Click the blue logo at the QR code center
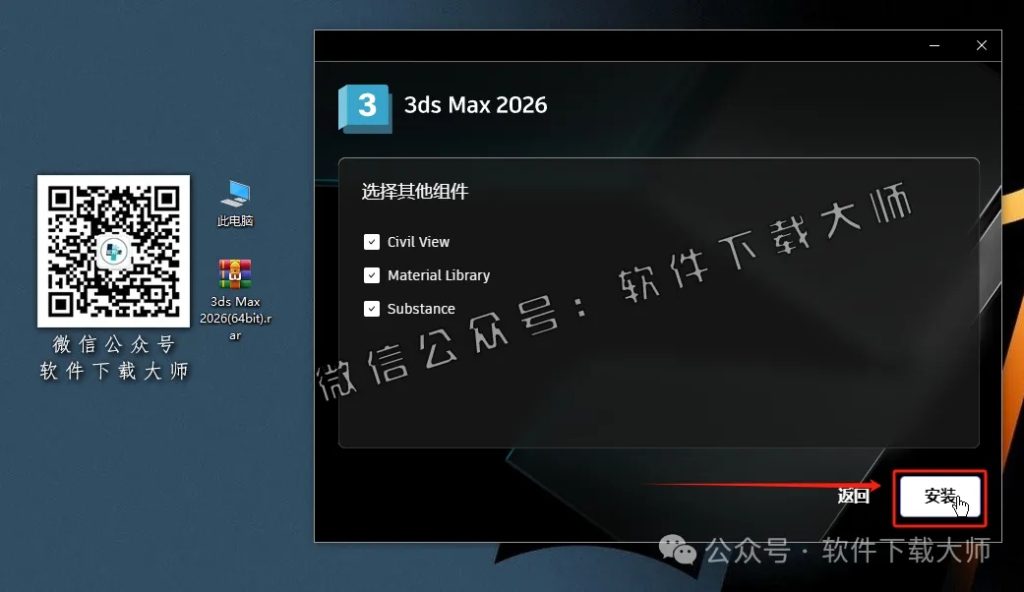The width and height of the screenshot is (1024, 592). pyautogui.click(x=113, y=251)
